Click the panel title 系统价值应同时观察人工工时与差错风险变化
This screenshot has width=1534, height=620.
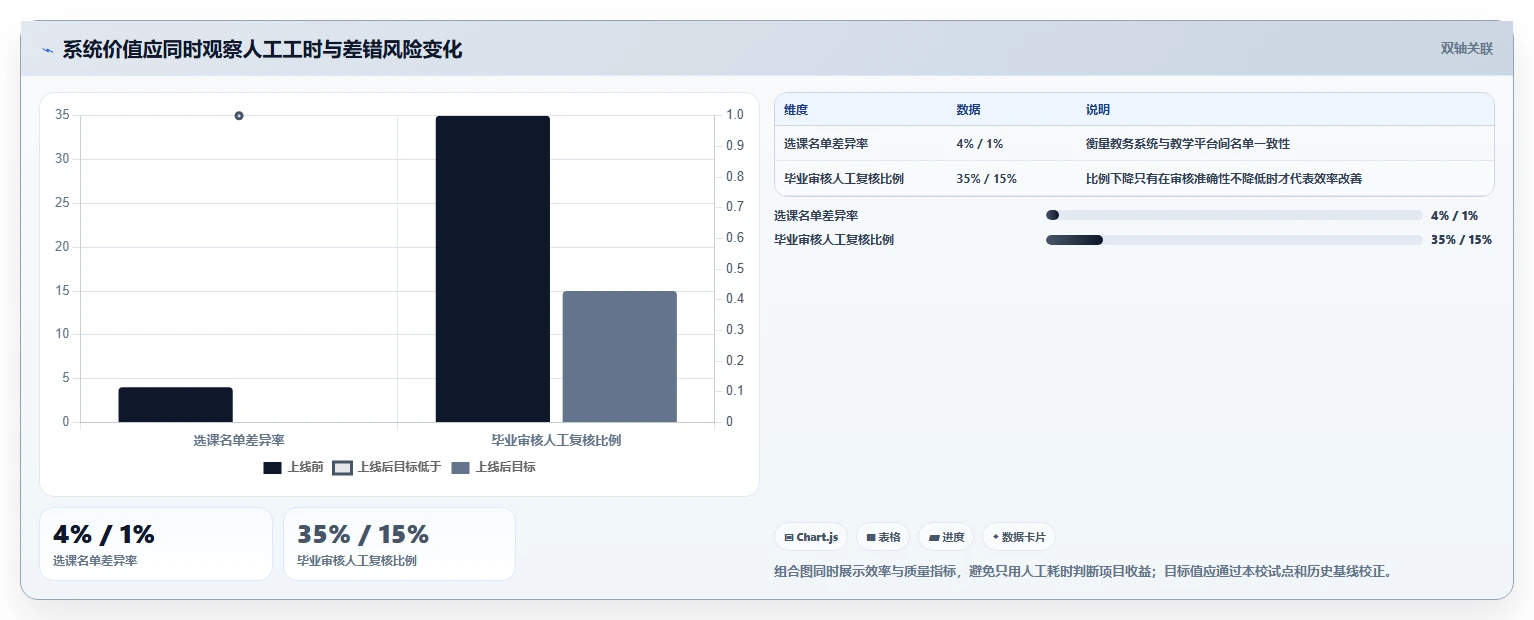tap(262, 50)
